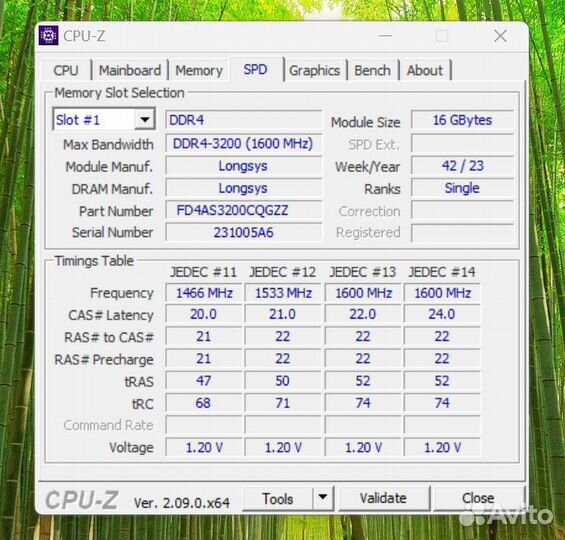Click the empty Registered field
The height and width of the screenshot is (540, 565).
[x=462, y=233]
